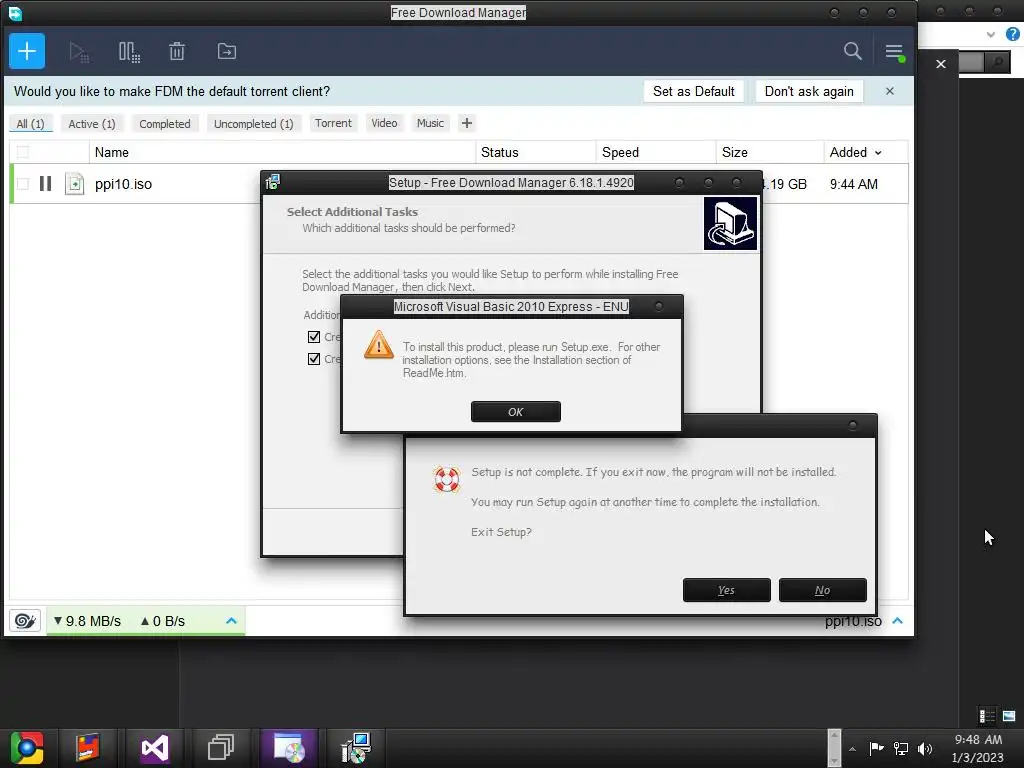This screenshot has width=1024, height=768.
Task: Switch to the Completed tab
Action: tap(165, 123)
